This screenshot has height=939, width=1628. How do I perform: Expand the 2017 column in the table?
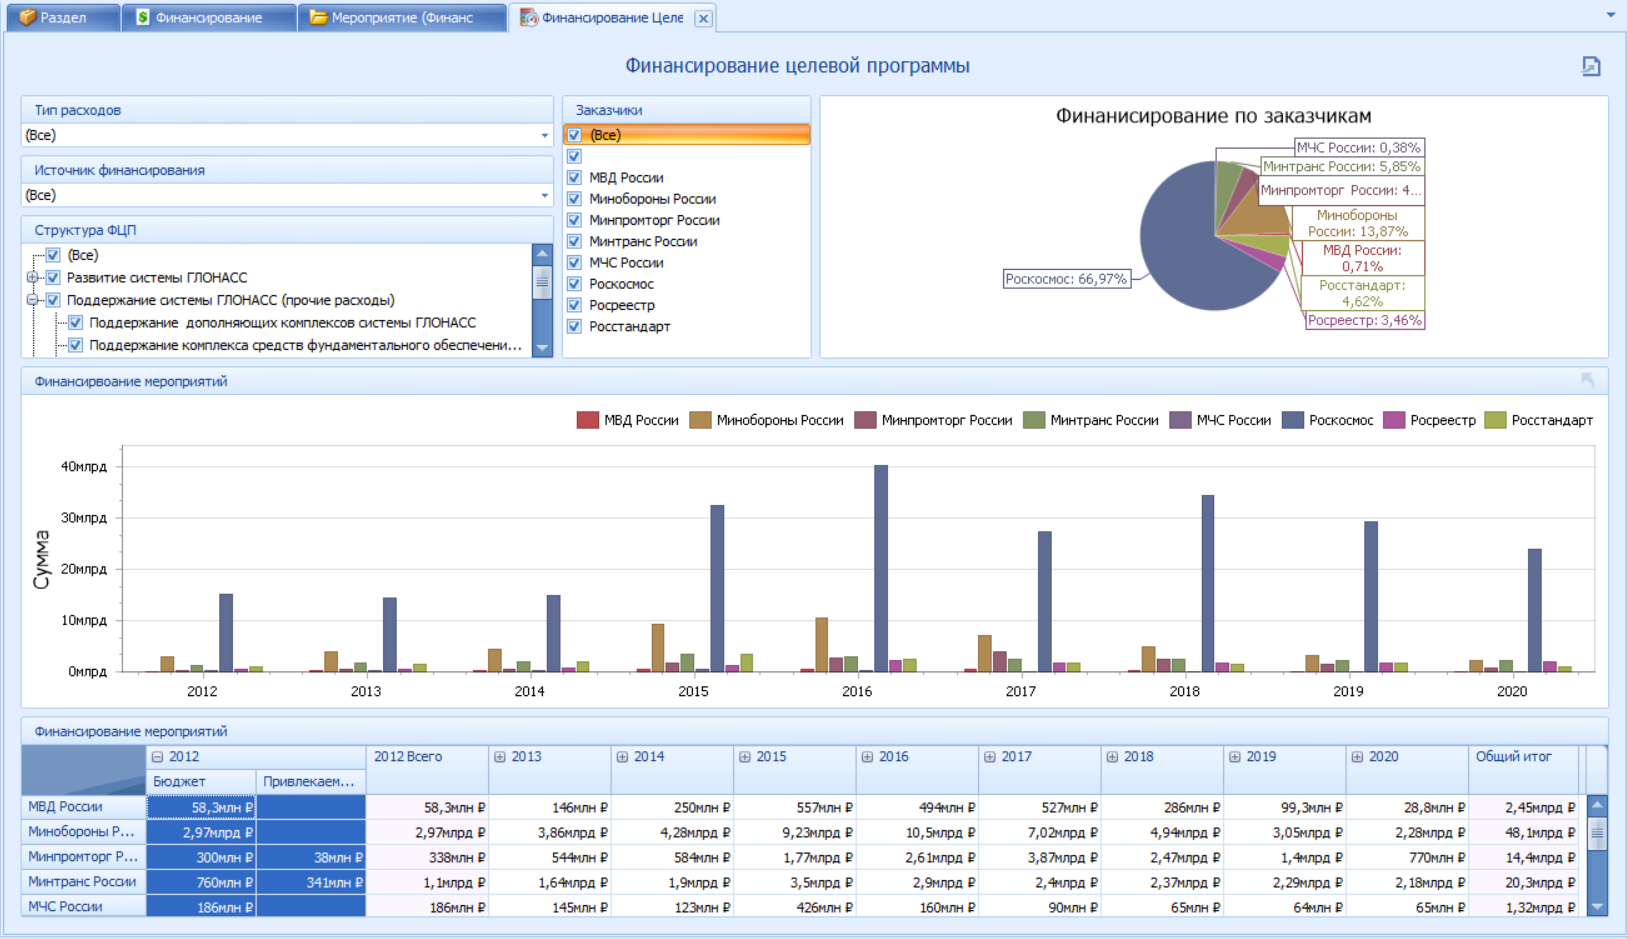click(x=990, y=757)
